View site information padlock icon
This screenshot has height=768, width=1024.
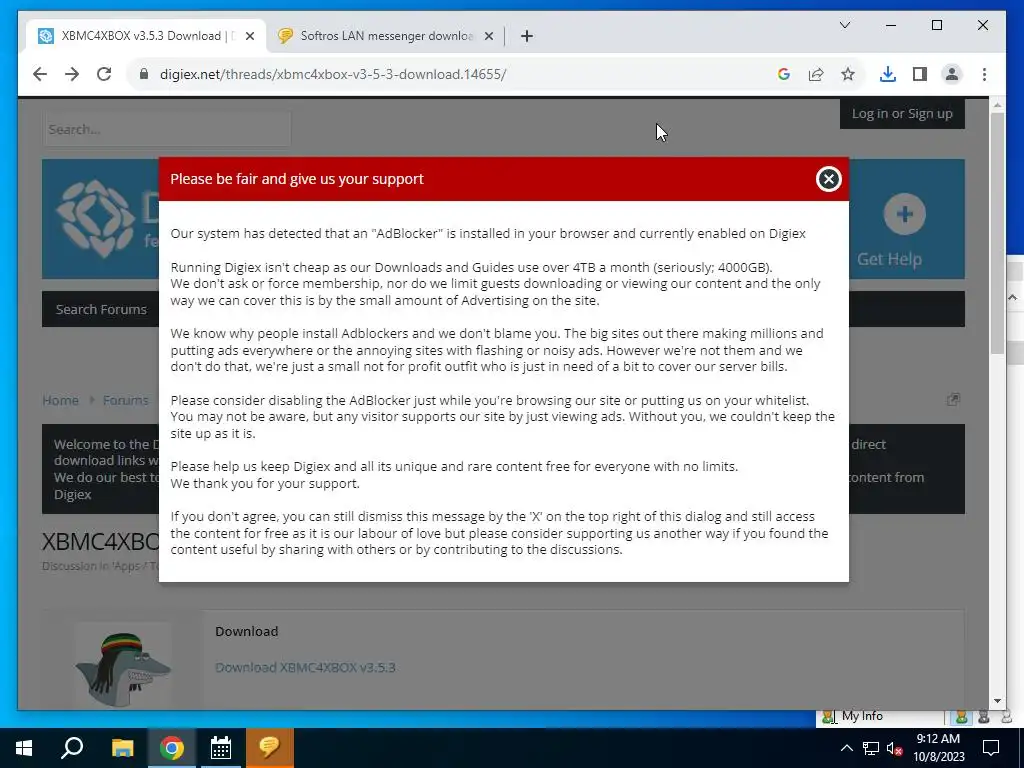coord(144,74)
